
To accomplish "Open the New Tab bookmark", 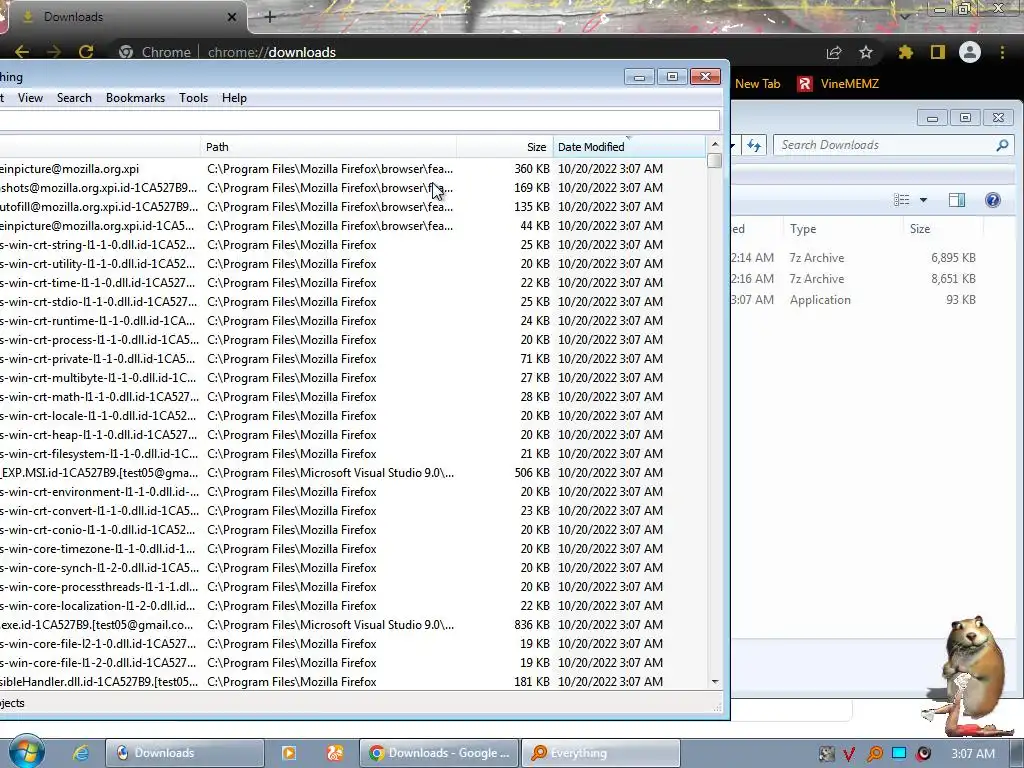I will [x=758, y=84].
